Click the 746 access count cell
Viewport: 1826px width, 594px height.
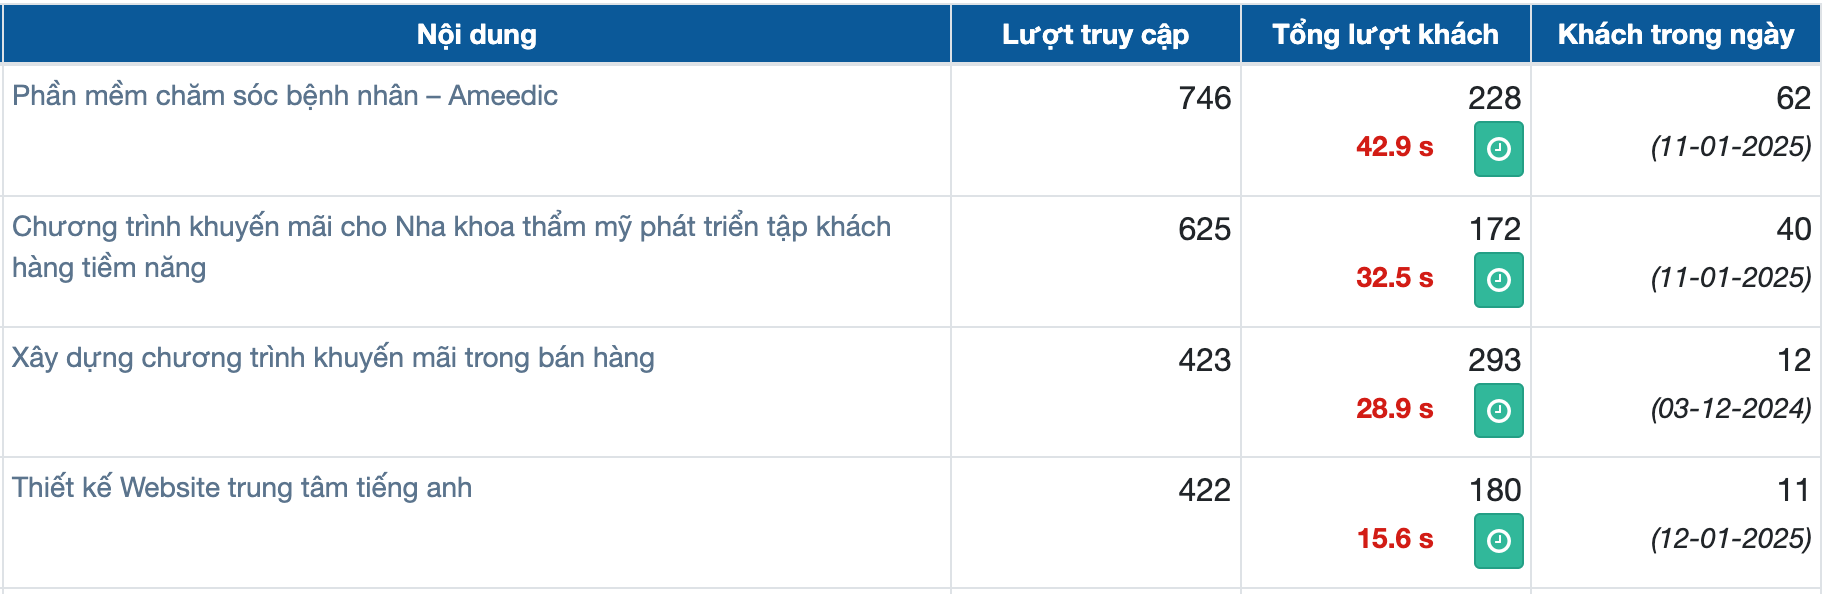click(1204, 98)
